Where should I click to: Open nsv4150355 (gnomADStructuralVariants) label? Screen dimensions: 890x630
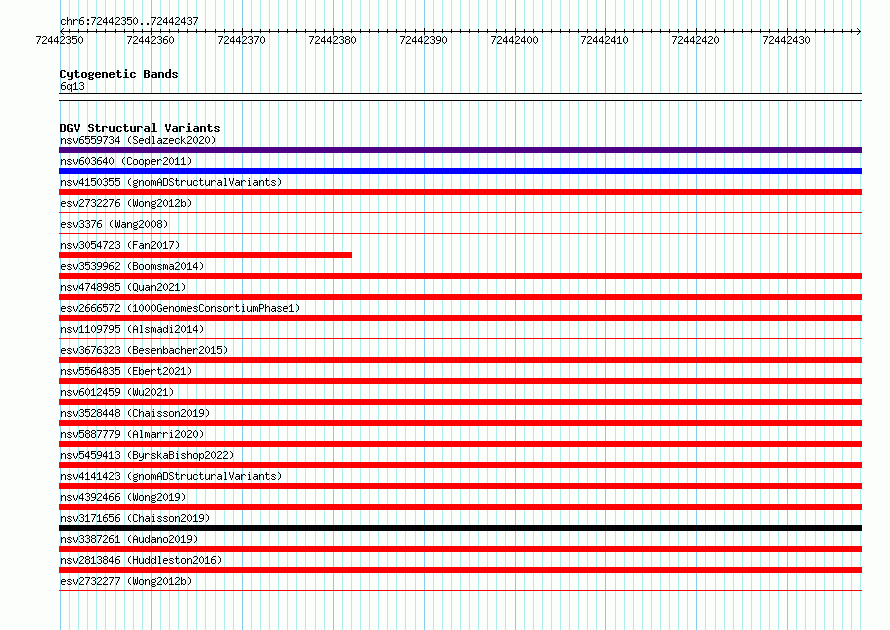tap(171, 182)
